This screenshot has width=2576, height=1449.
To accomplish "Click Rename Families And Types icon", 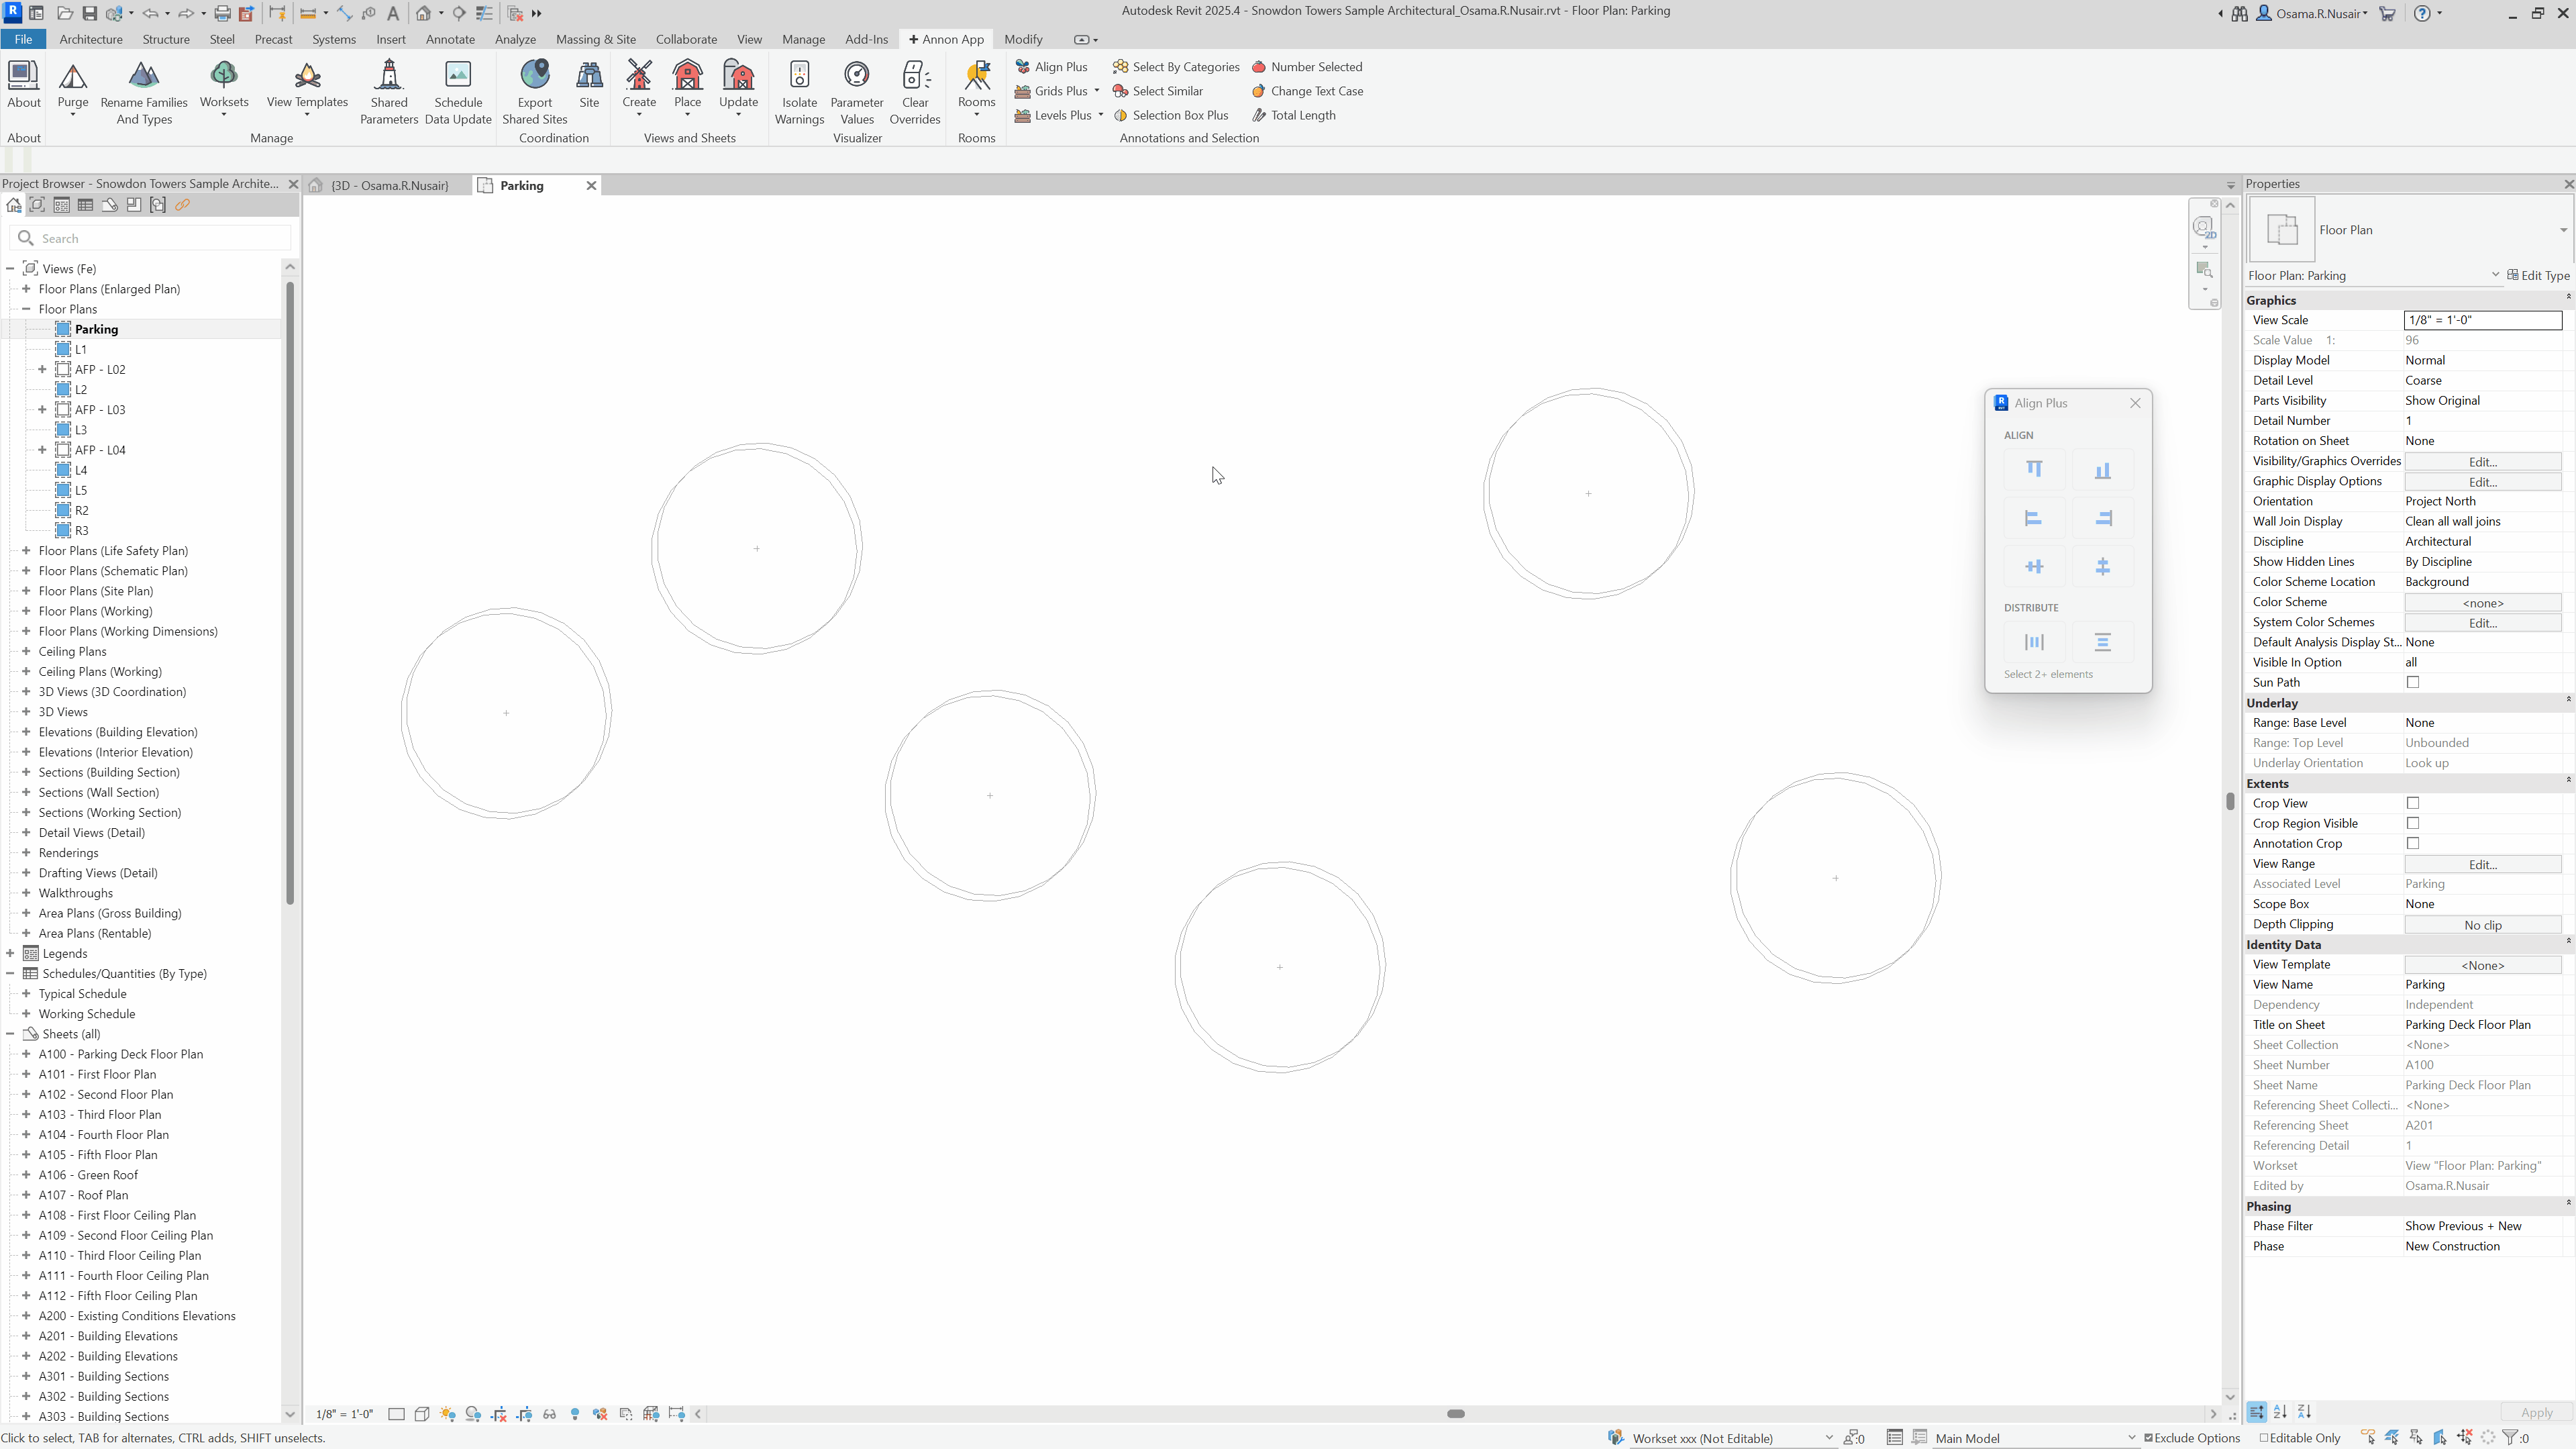I will point(144,75).
